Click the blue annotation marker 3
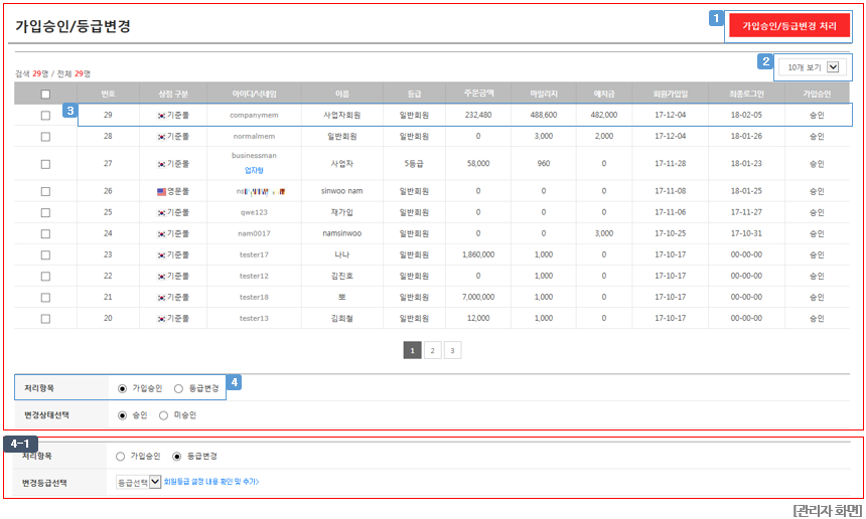 coord(70,110)
